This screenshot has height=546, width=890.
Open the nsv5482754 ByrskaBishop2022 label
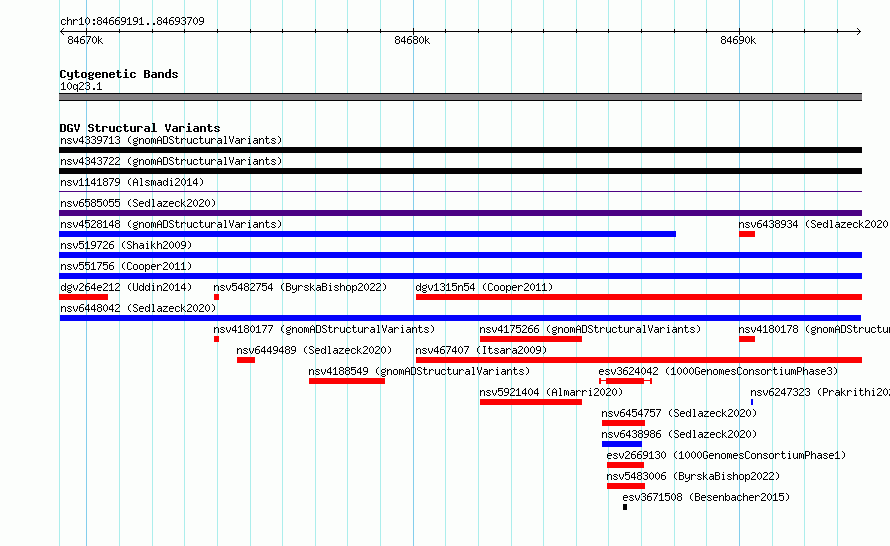300,287
